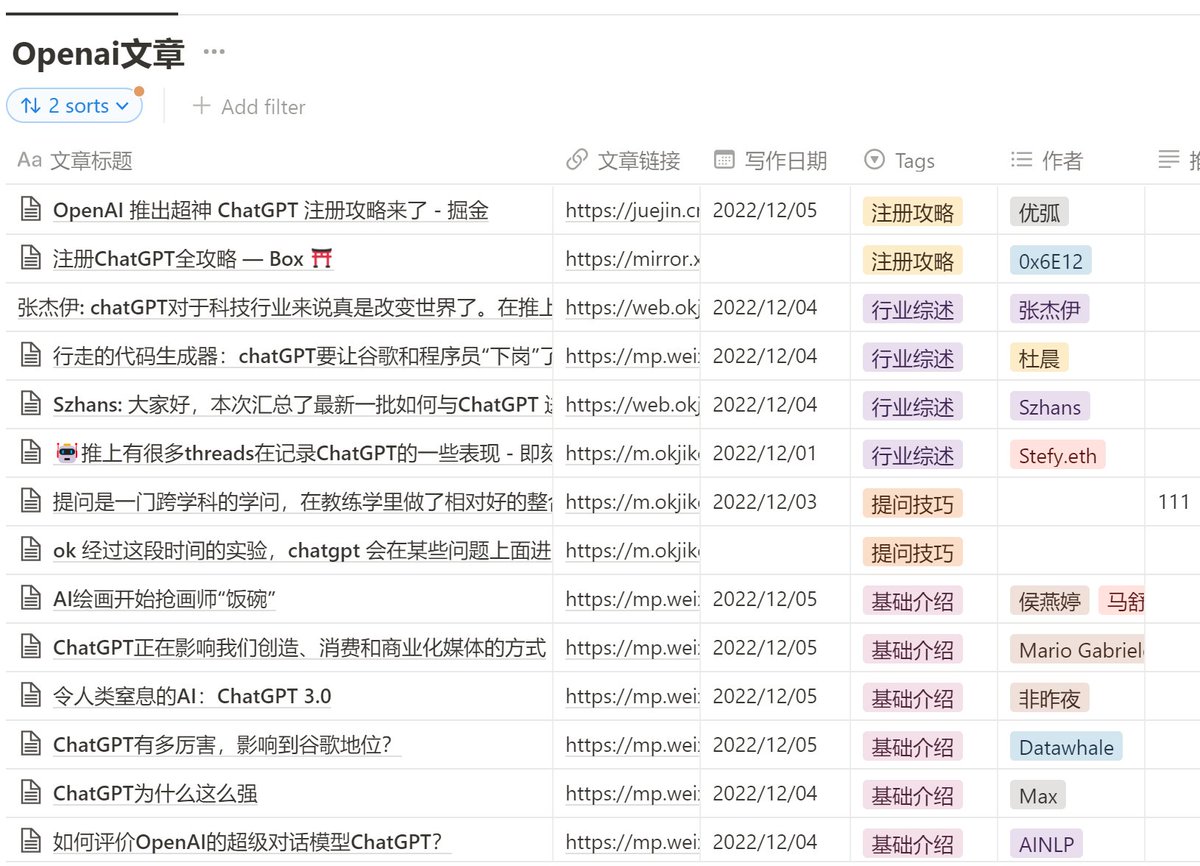The width and height of the screenshot is (1200, 866).
Task: Open article 注册ChatGPT全攻略 — Box
Action: point(193,259)
